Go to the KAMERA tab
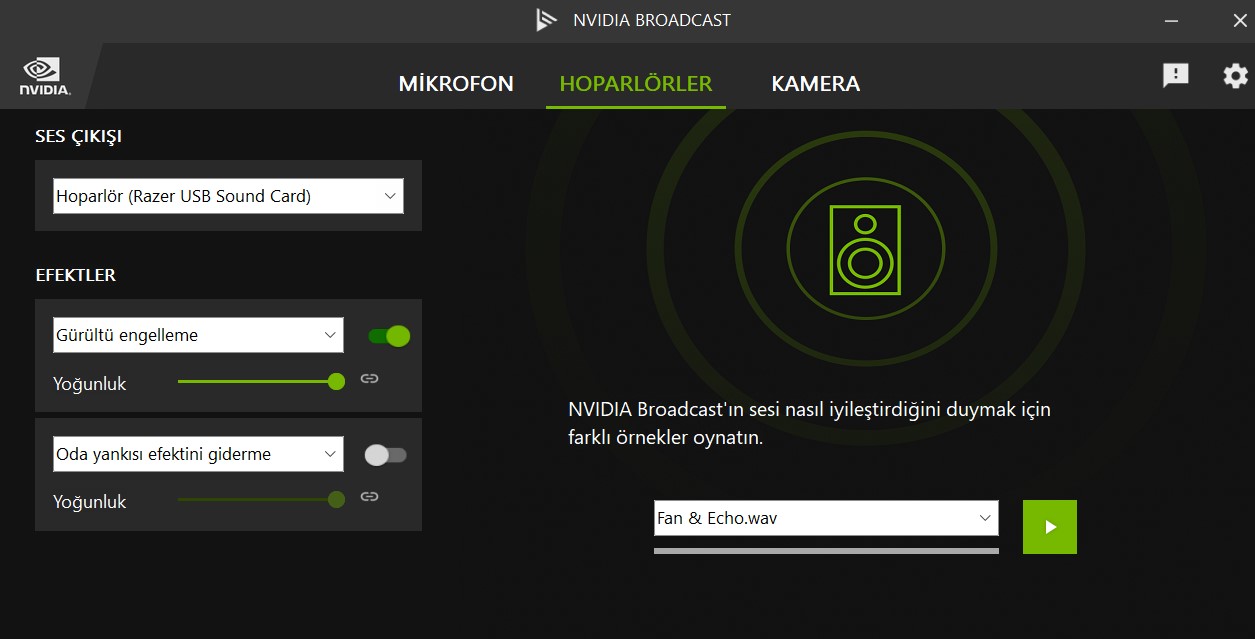The height and width of the screenshot is (639, 1255). (x=815, y=84)
